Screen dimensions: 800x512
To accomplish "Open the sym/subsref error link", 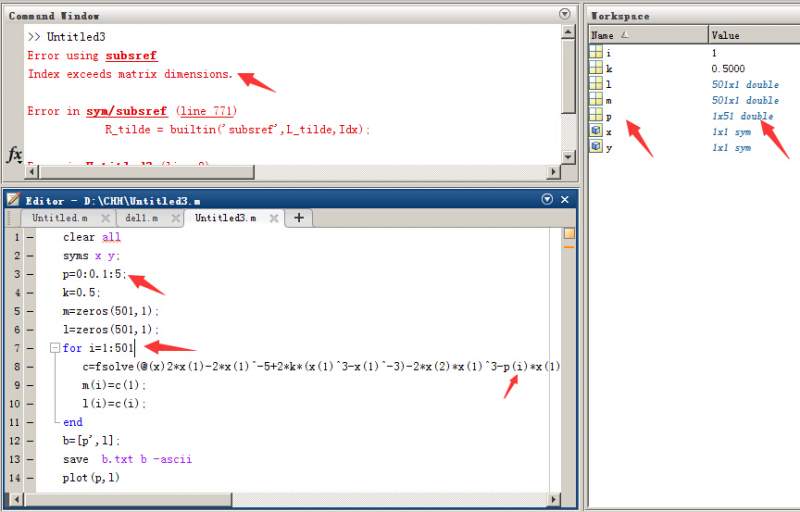I will [126, 111].
